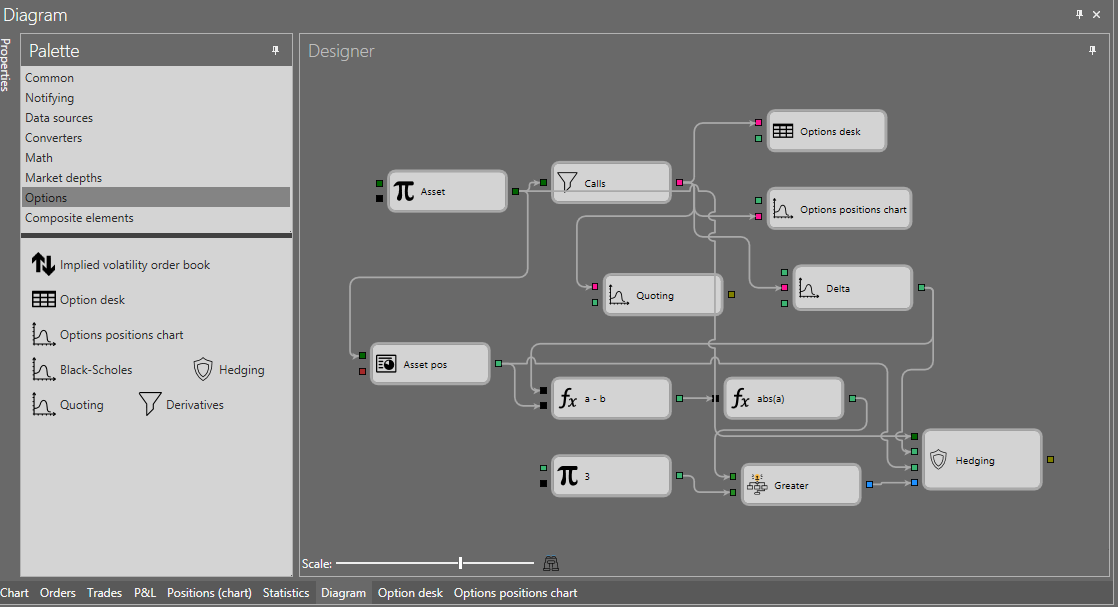This screenshot has width=1118, height=607.
Task: Open the collapsed Properties side panel
Action: pyautogui.click(x=5, y=64)
